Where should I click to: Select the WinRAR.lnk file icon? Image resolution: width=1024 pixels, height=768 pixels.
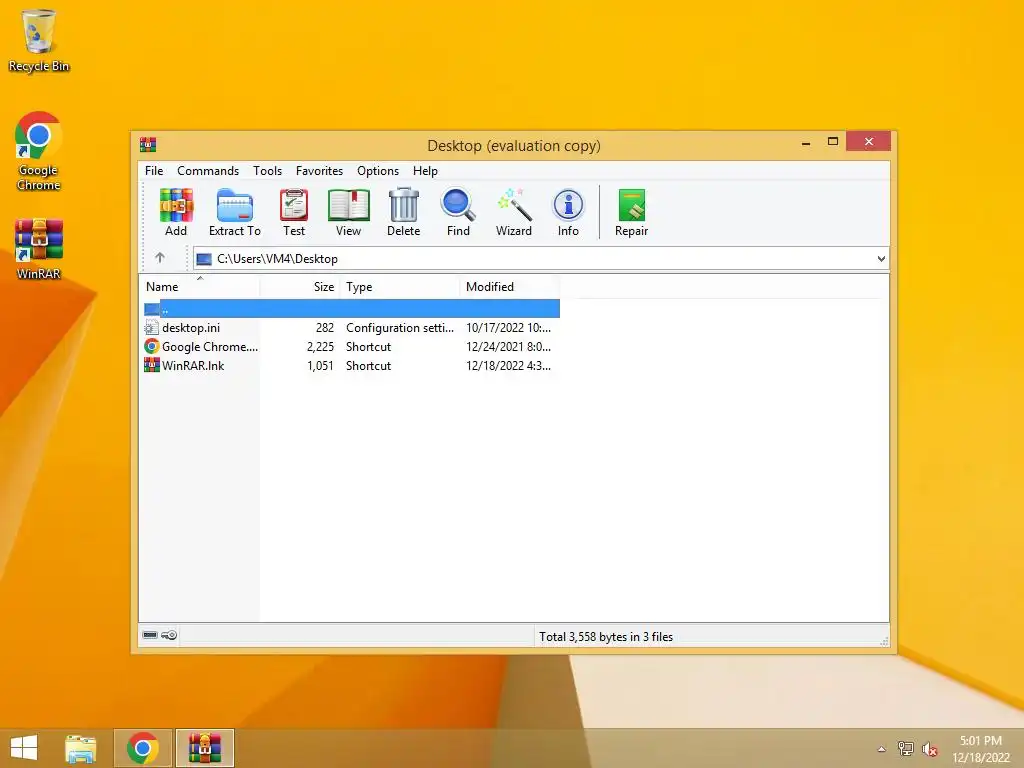pos(152,366)
